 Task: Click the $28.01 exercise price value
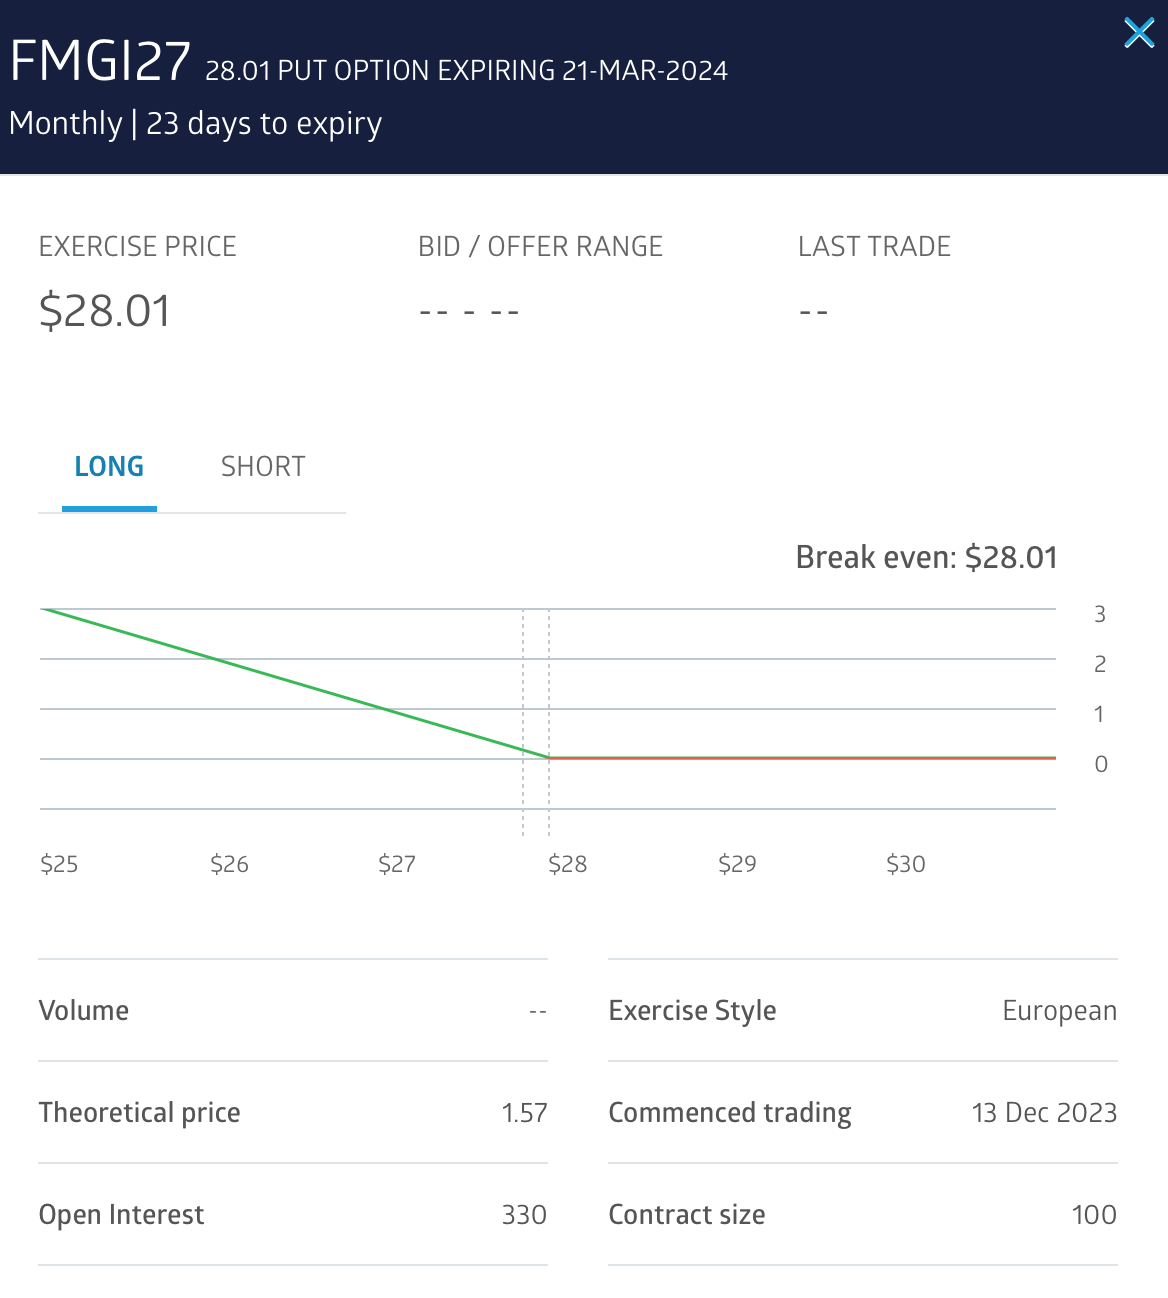point(105,311)
